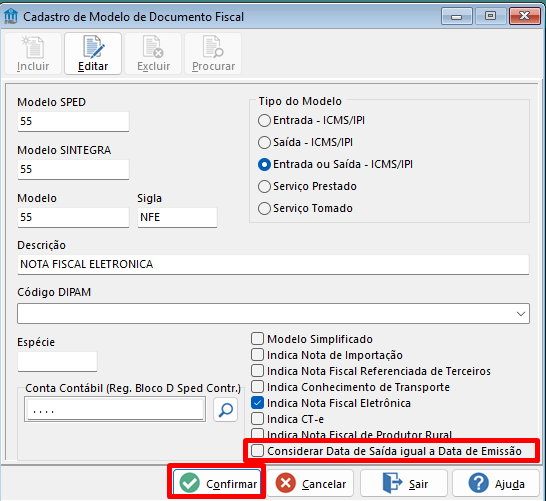Check Indica Nota Fiscal de Produtor Rural

(x=257, y=434)
